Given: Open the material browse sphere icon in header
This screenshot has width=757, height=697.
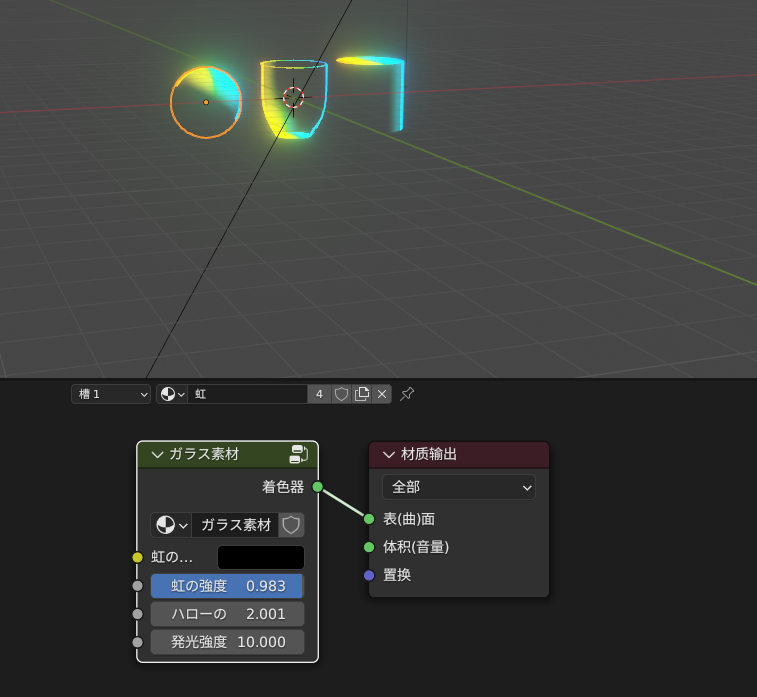Looking at the screenshot, I should [172, 394].
